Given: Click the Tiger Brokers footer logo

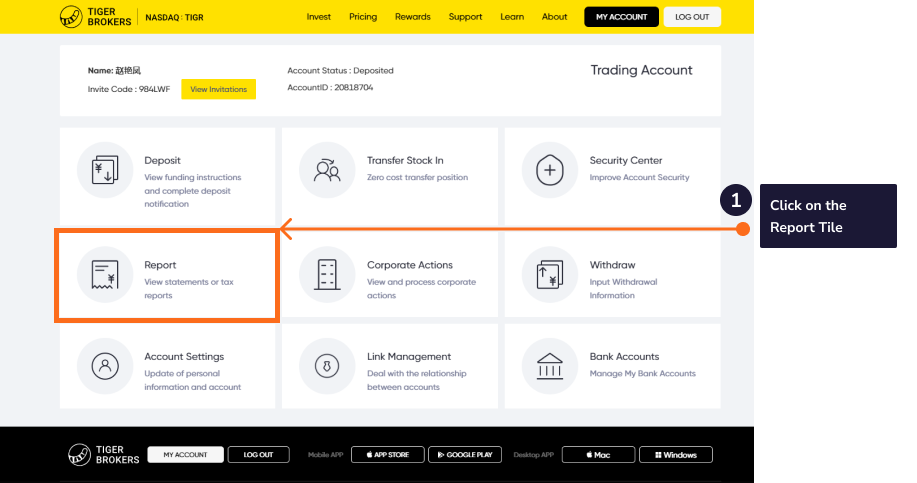Looking at the screenshot, I should 104,454.
